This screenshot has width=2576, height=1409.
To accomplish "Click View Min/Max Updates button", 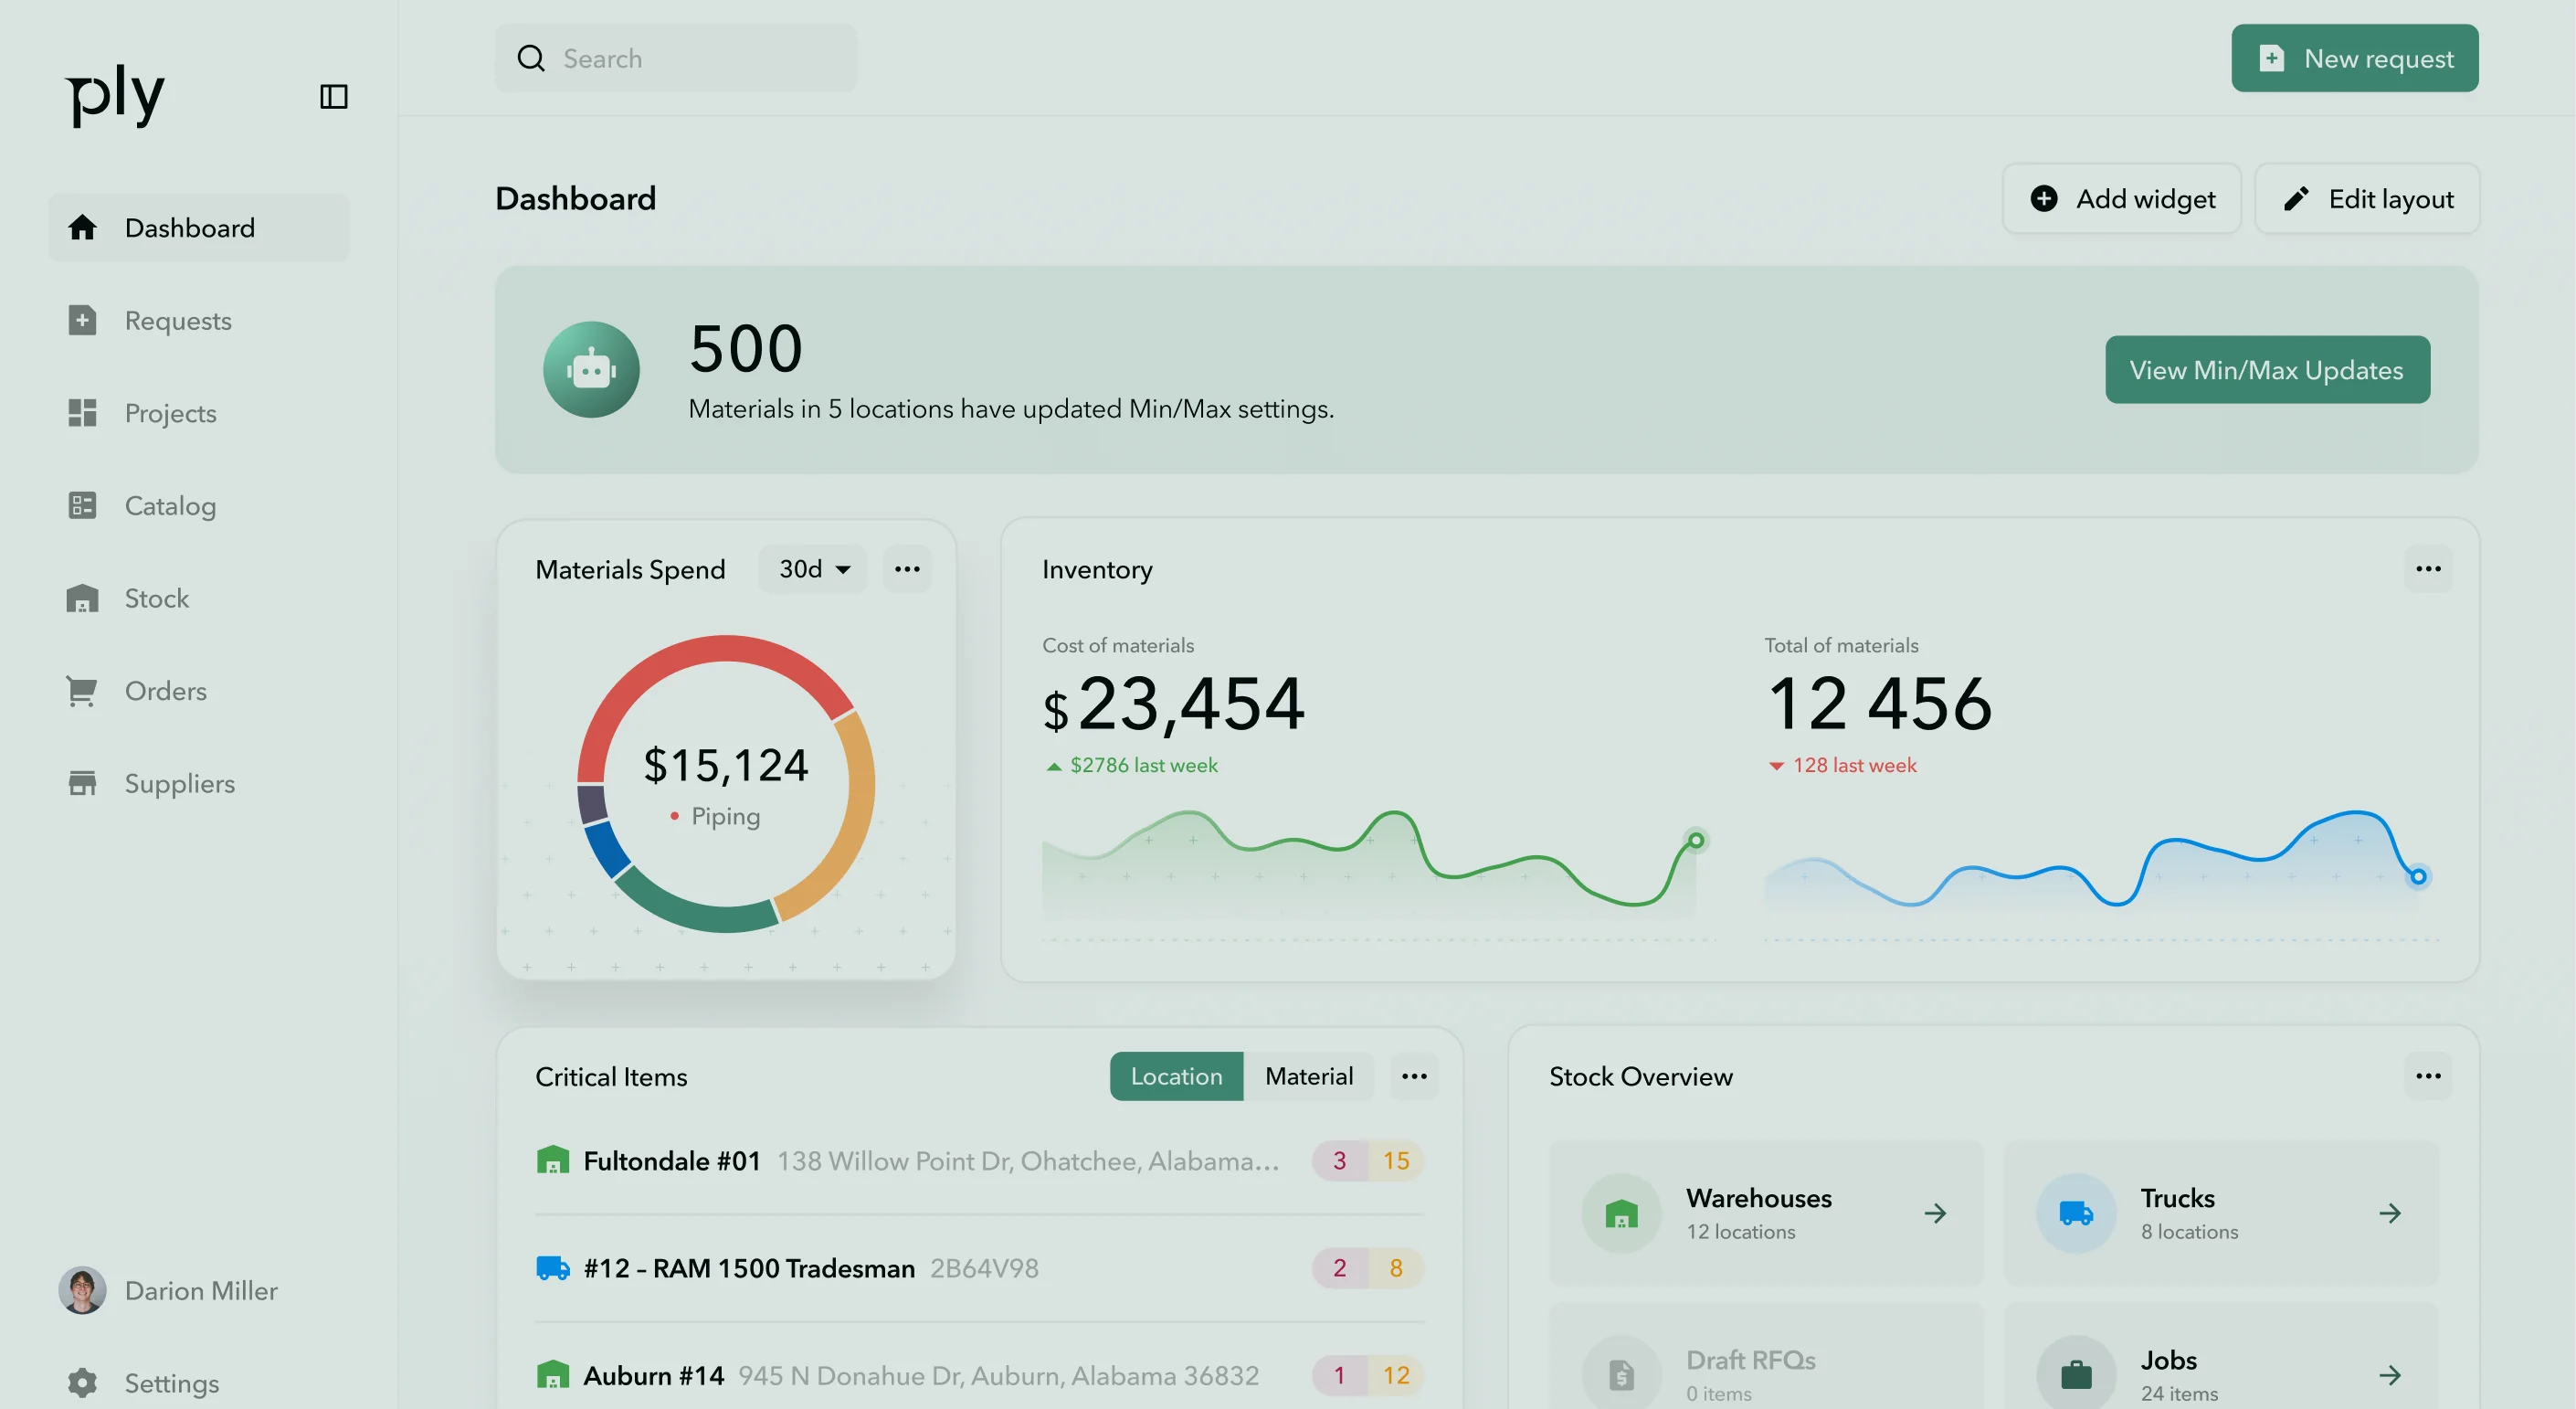I will [x=2266, y=370].
